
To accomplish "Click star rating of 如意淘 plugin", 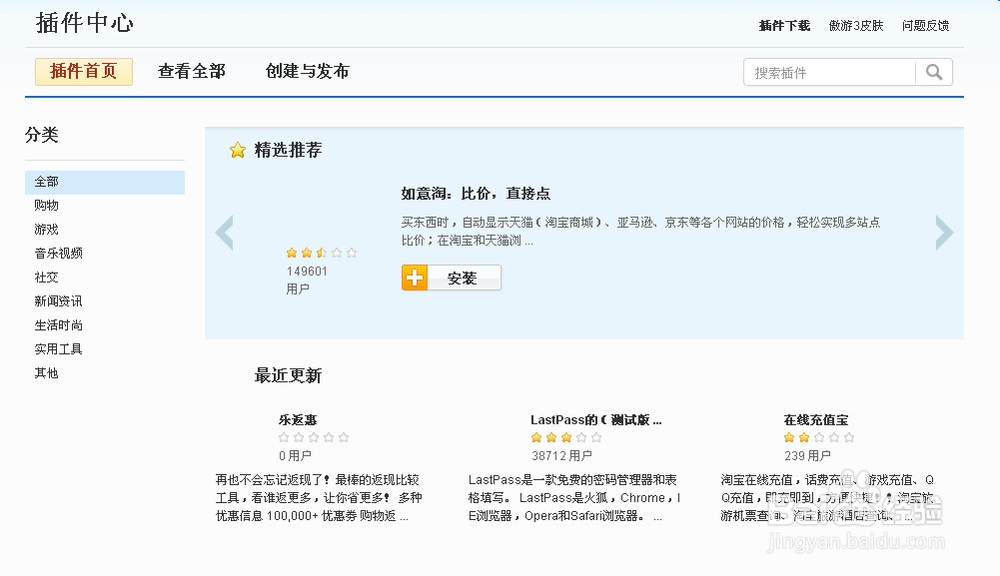I will click(x=321, y=253).
